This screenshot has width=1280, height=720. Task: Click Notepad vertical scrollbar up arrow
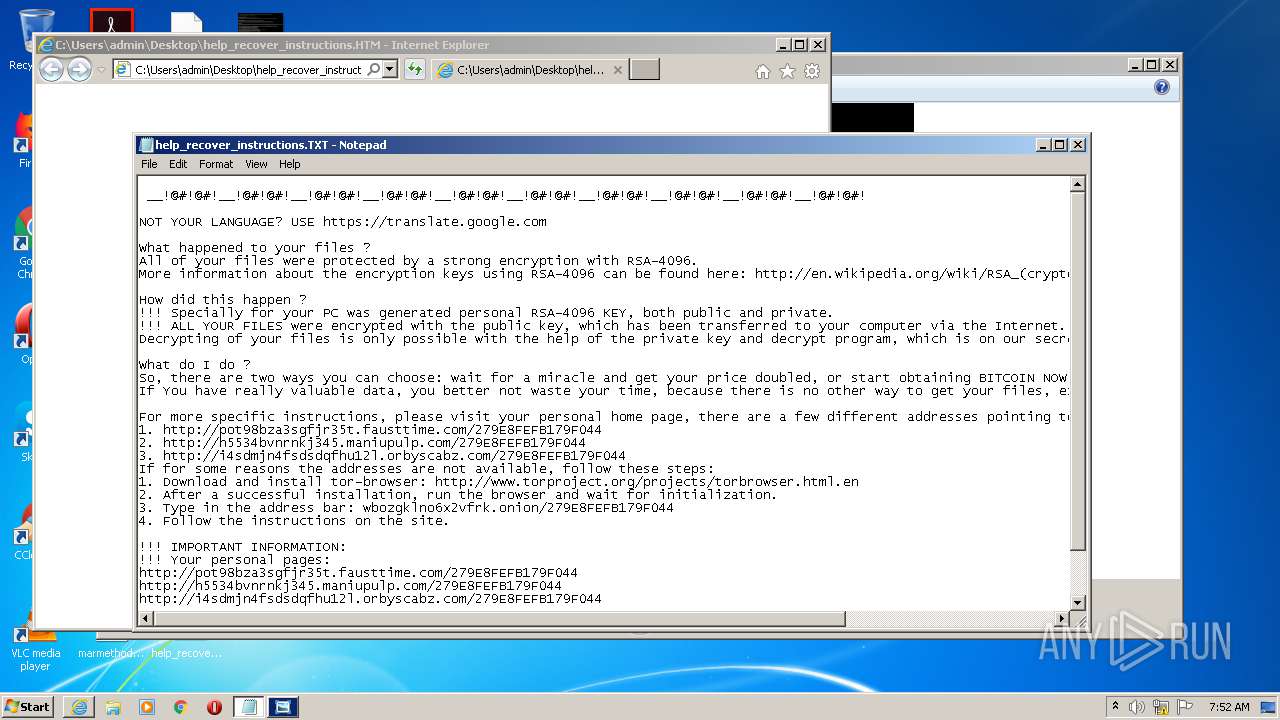(1077, 185)
